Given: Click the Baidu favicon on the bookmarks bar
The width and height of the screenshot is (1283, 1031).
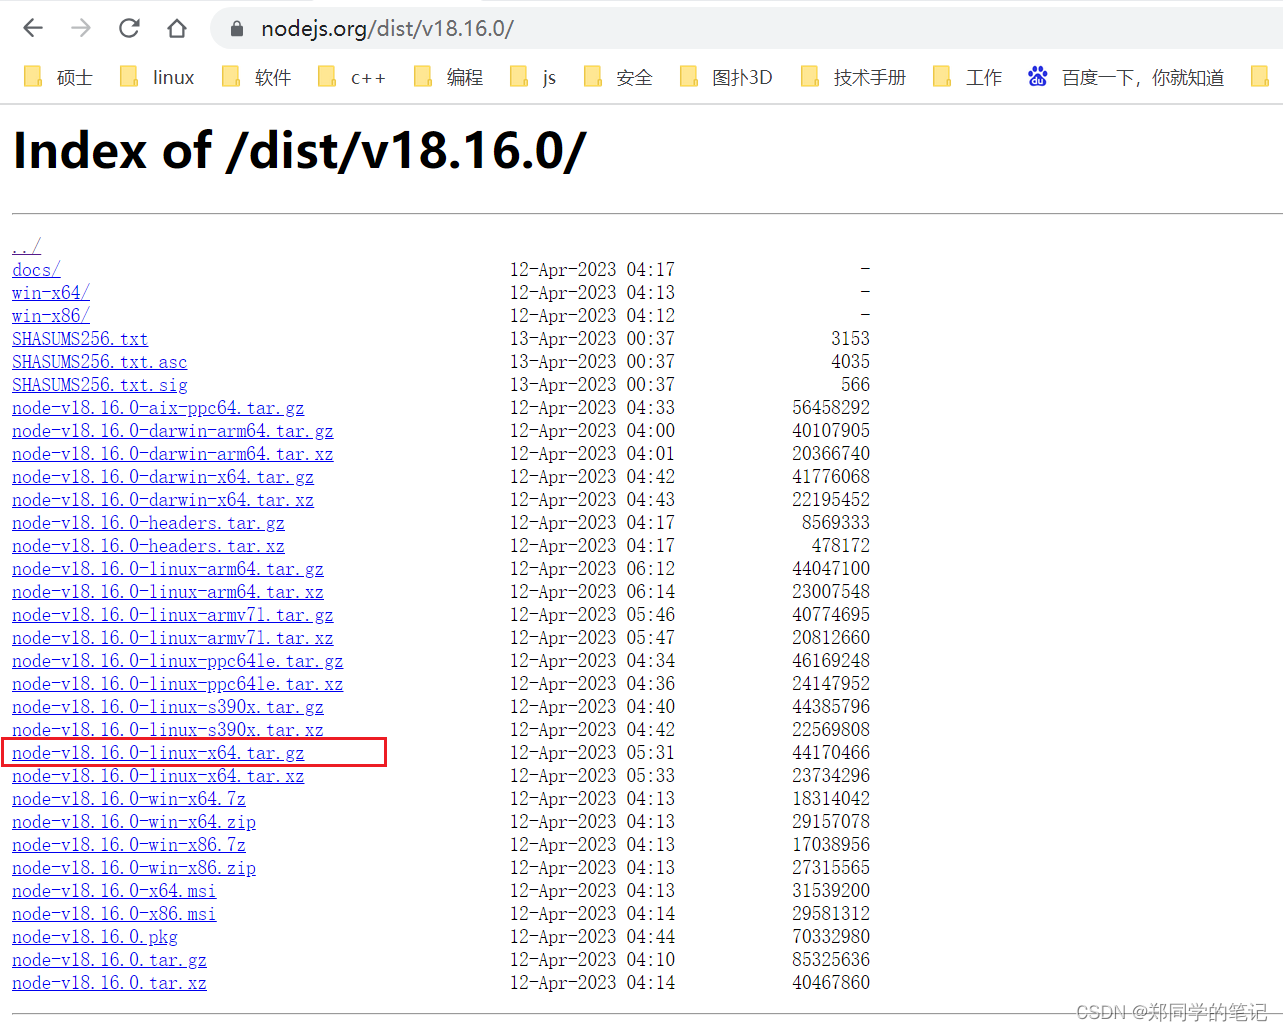Looking at the screenshot, I should coord(1037,76).
